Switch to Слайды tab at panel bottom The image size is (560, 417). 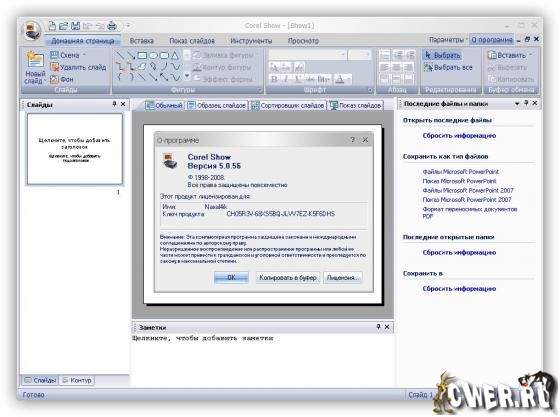point(40,380)
